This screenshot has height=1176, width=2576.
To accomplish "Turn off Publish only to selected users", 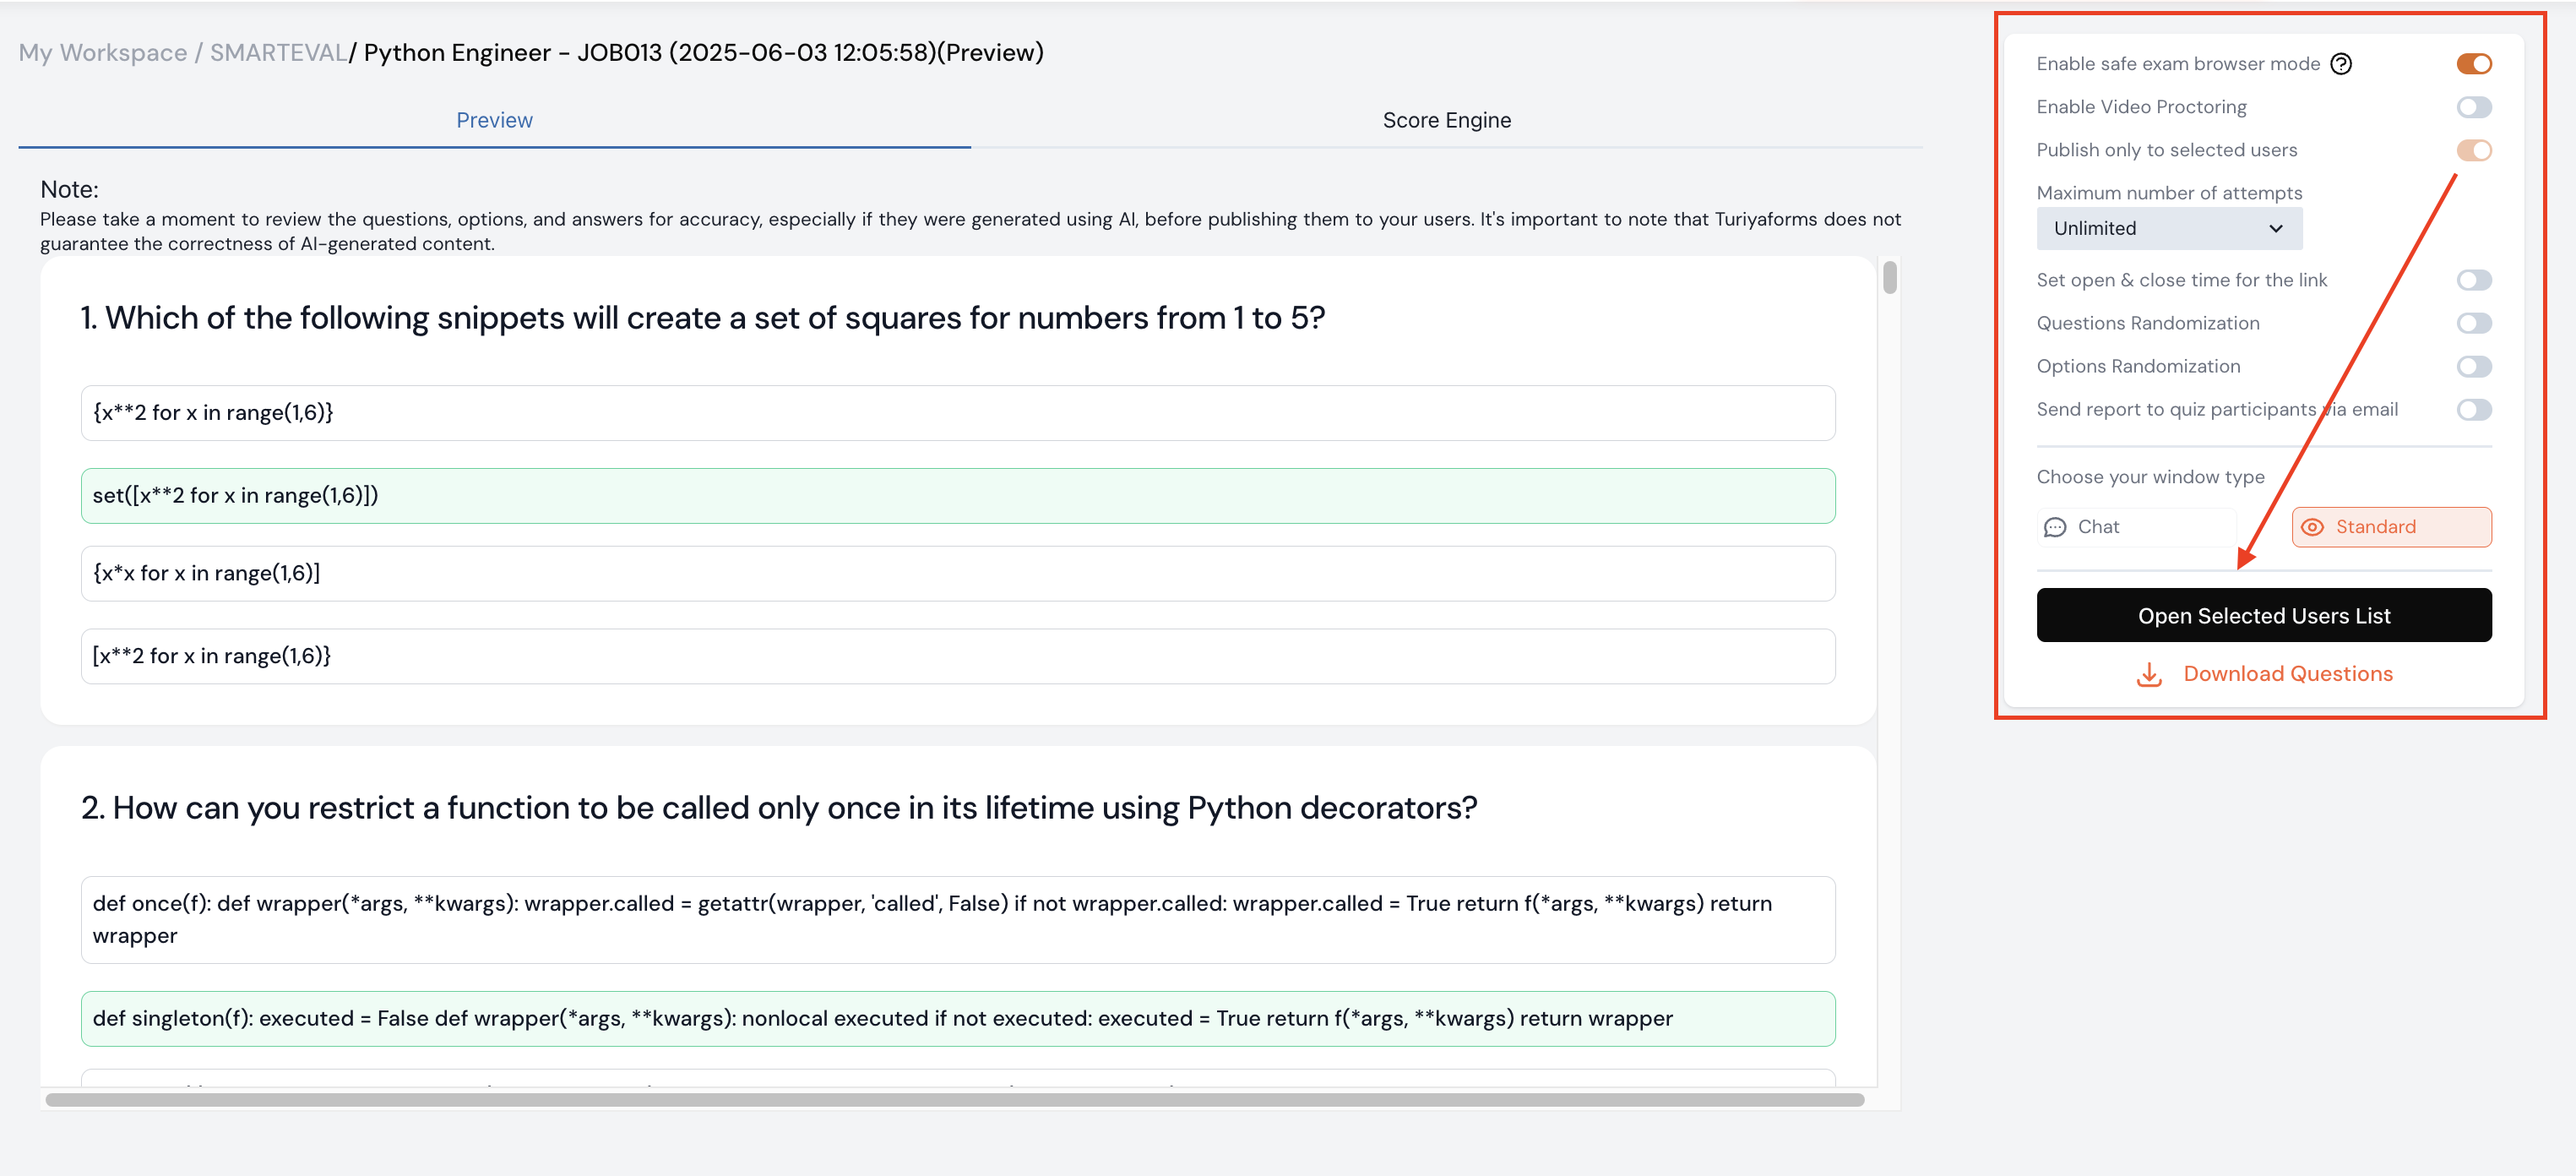I will tap(2473, 150).
